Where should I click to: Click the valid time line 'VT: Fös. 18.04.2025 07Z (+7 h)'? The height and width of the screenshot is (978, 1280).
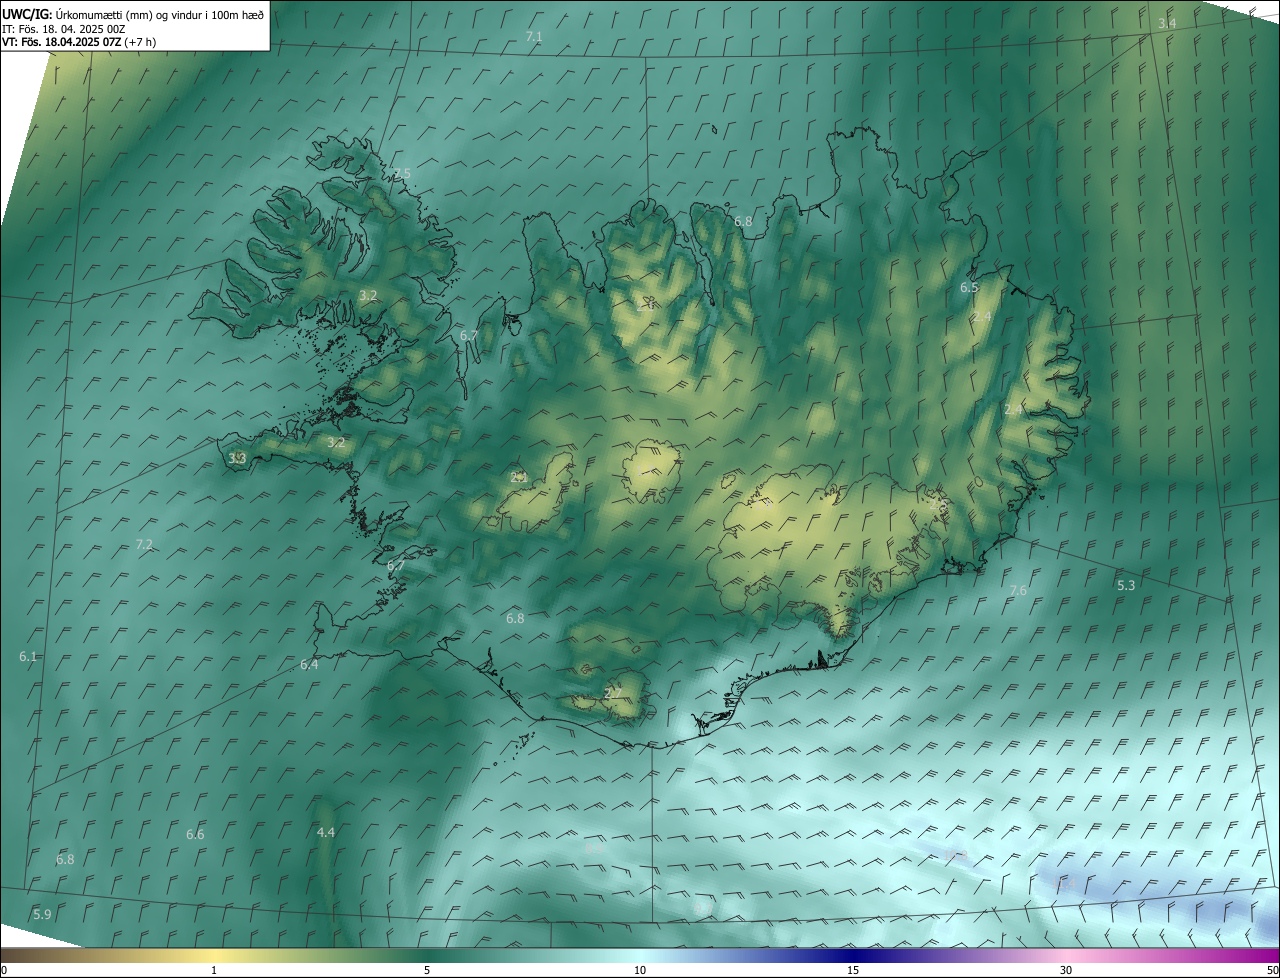(78, 42)
